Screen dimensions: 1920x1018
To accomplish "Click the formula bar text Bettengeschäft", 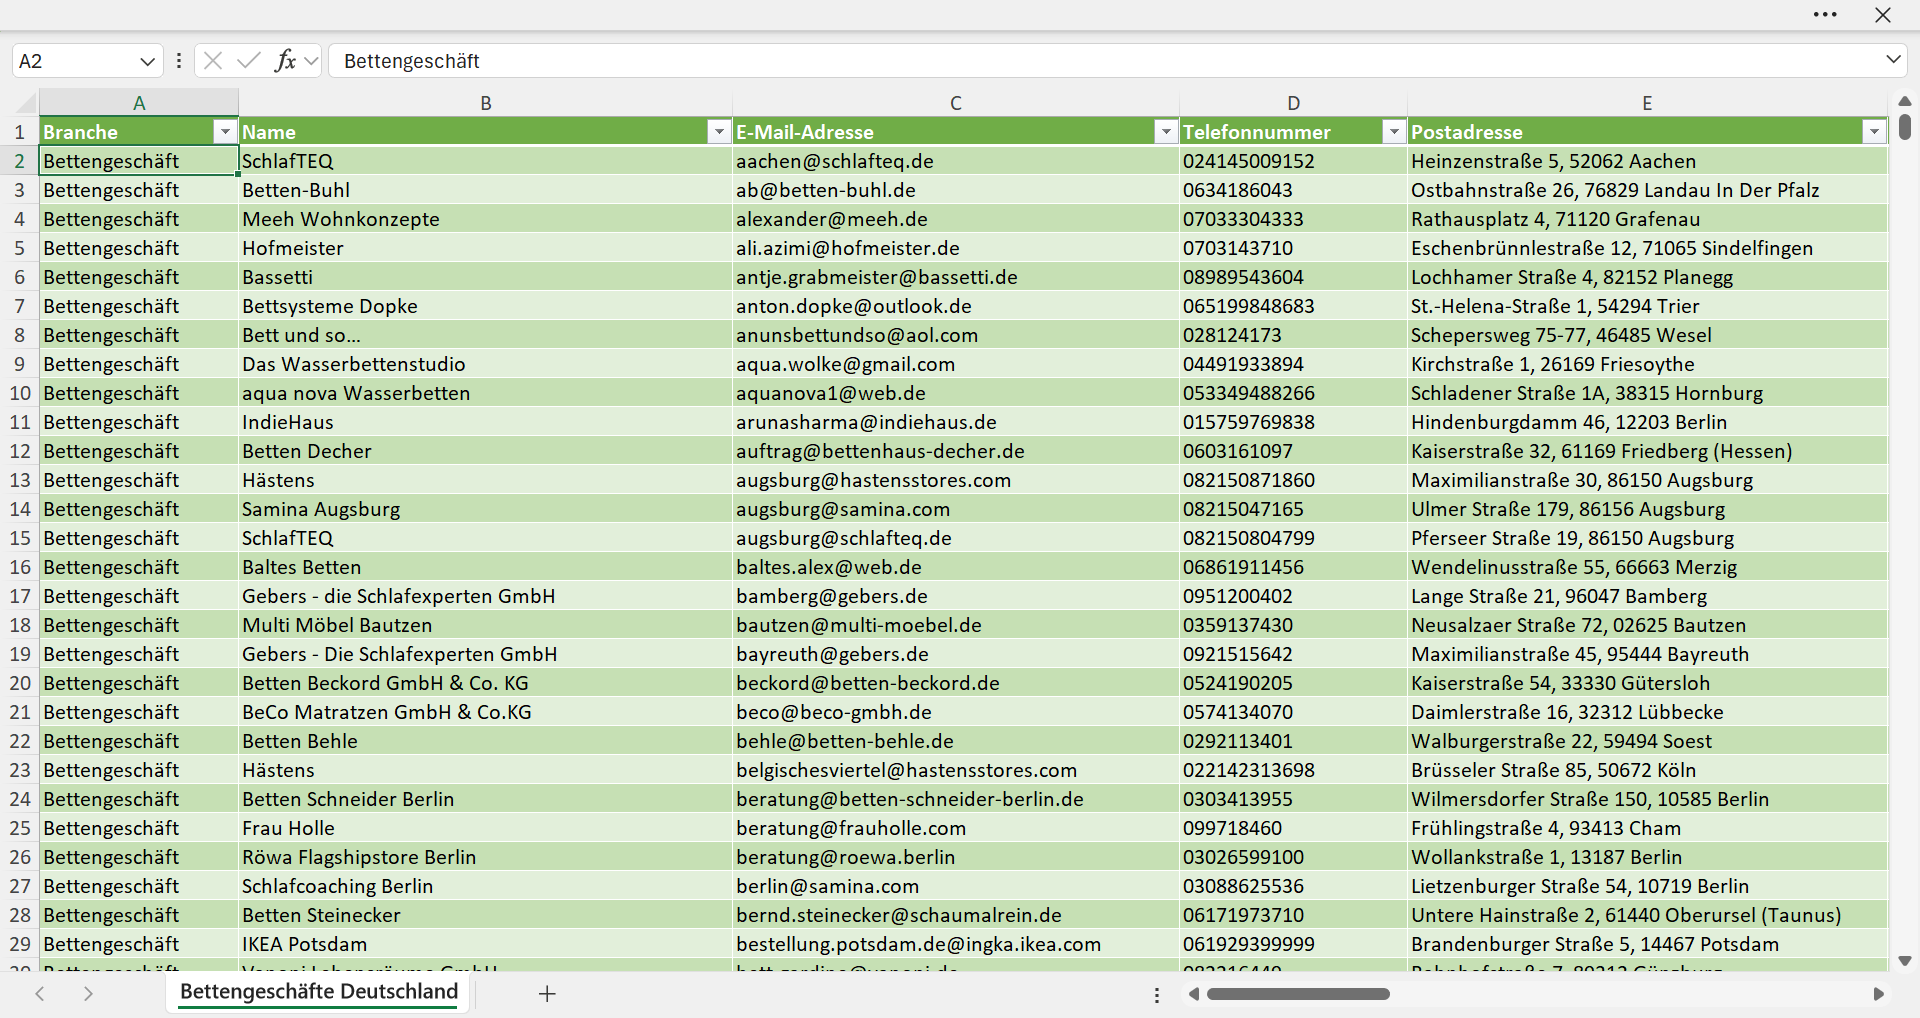I will pos(412,61).
